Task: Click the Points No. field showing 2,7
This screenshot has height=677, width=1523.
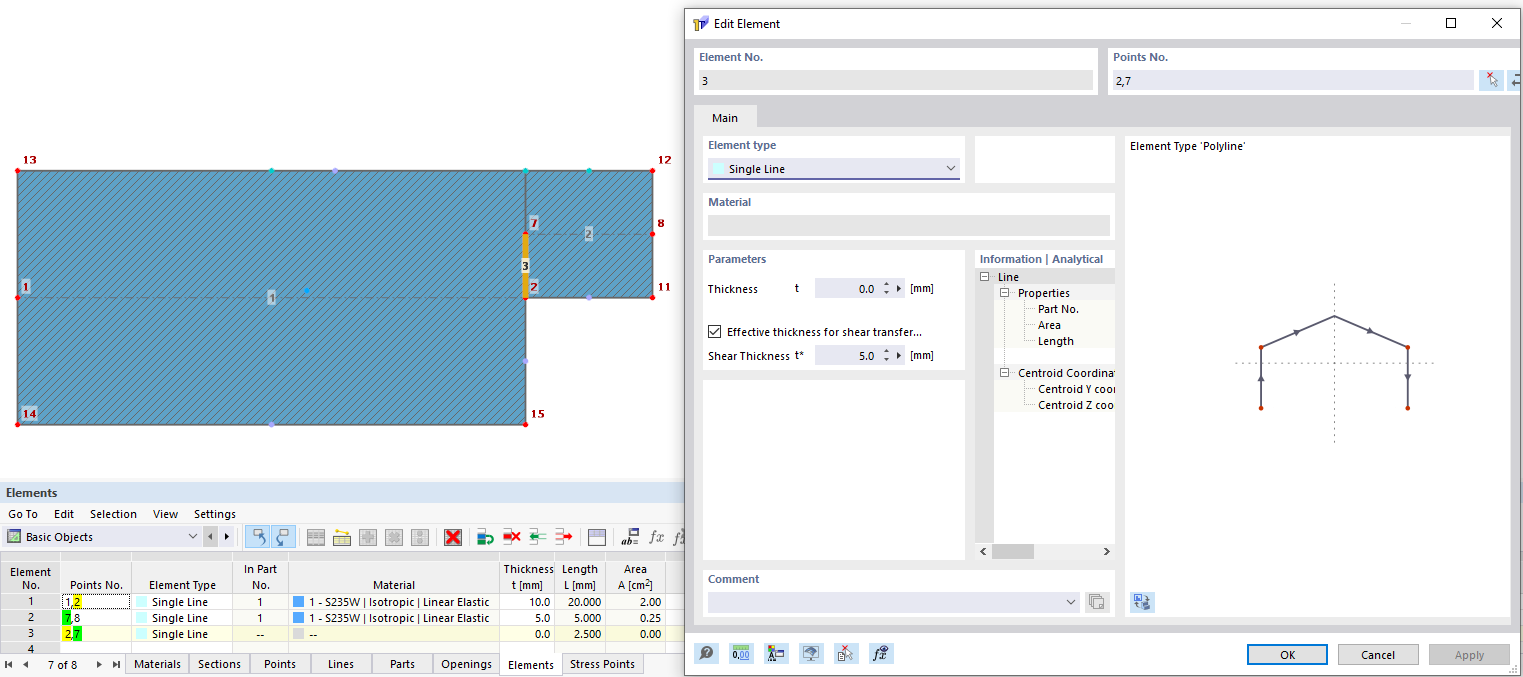Action: 1292,81
